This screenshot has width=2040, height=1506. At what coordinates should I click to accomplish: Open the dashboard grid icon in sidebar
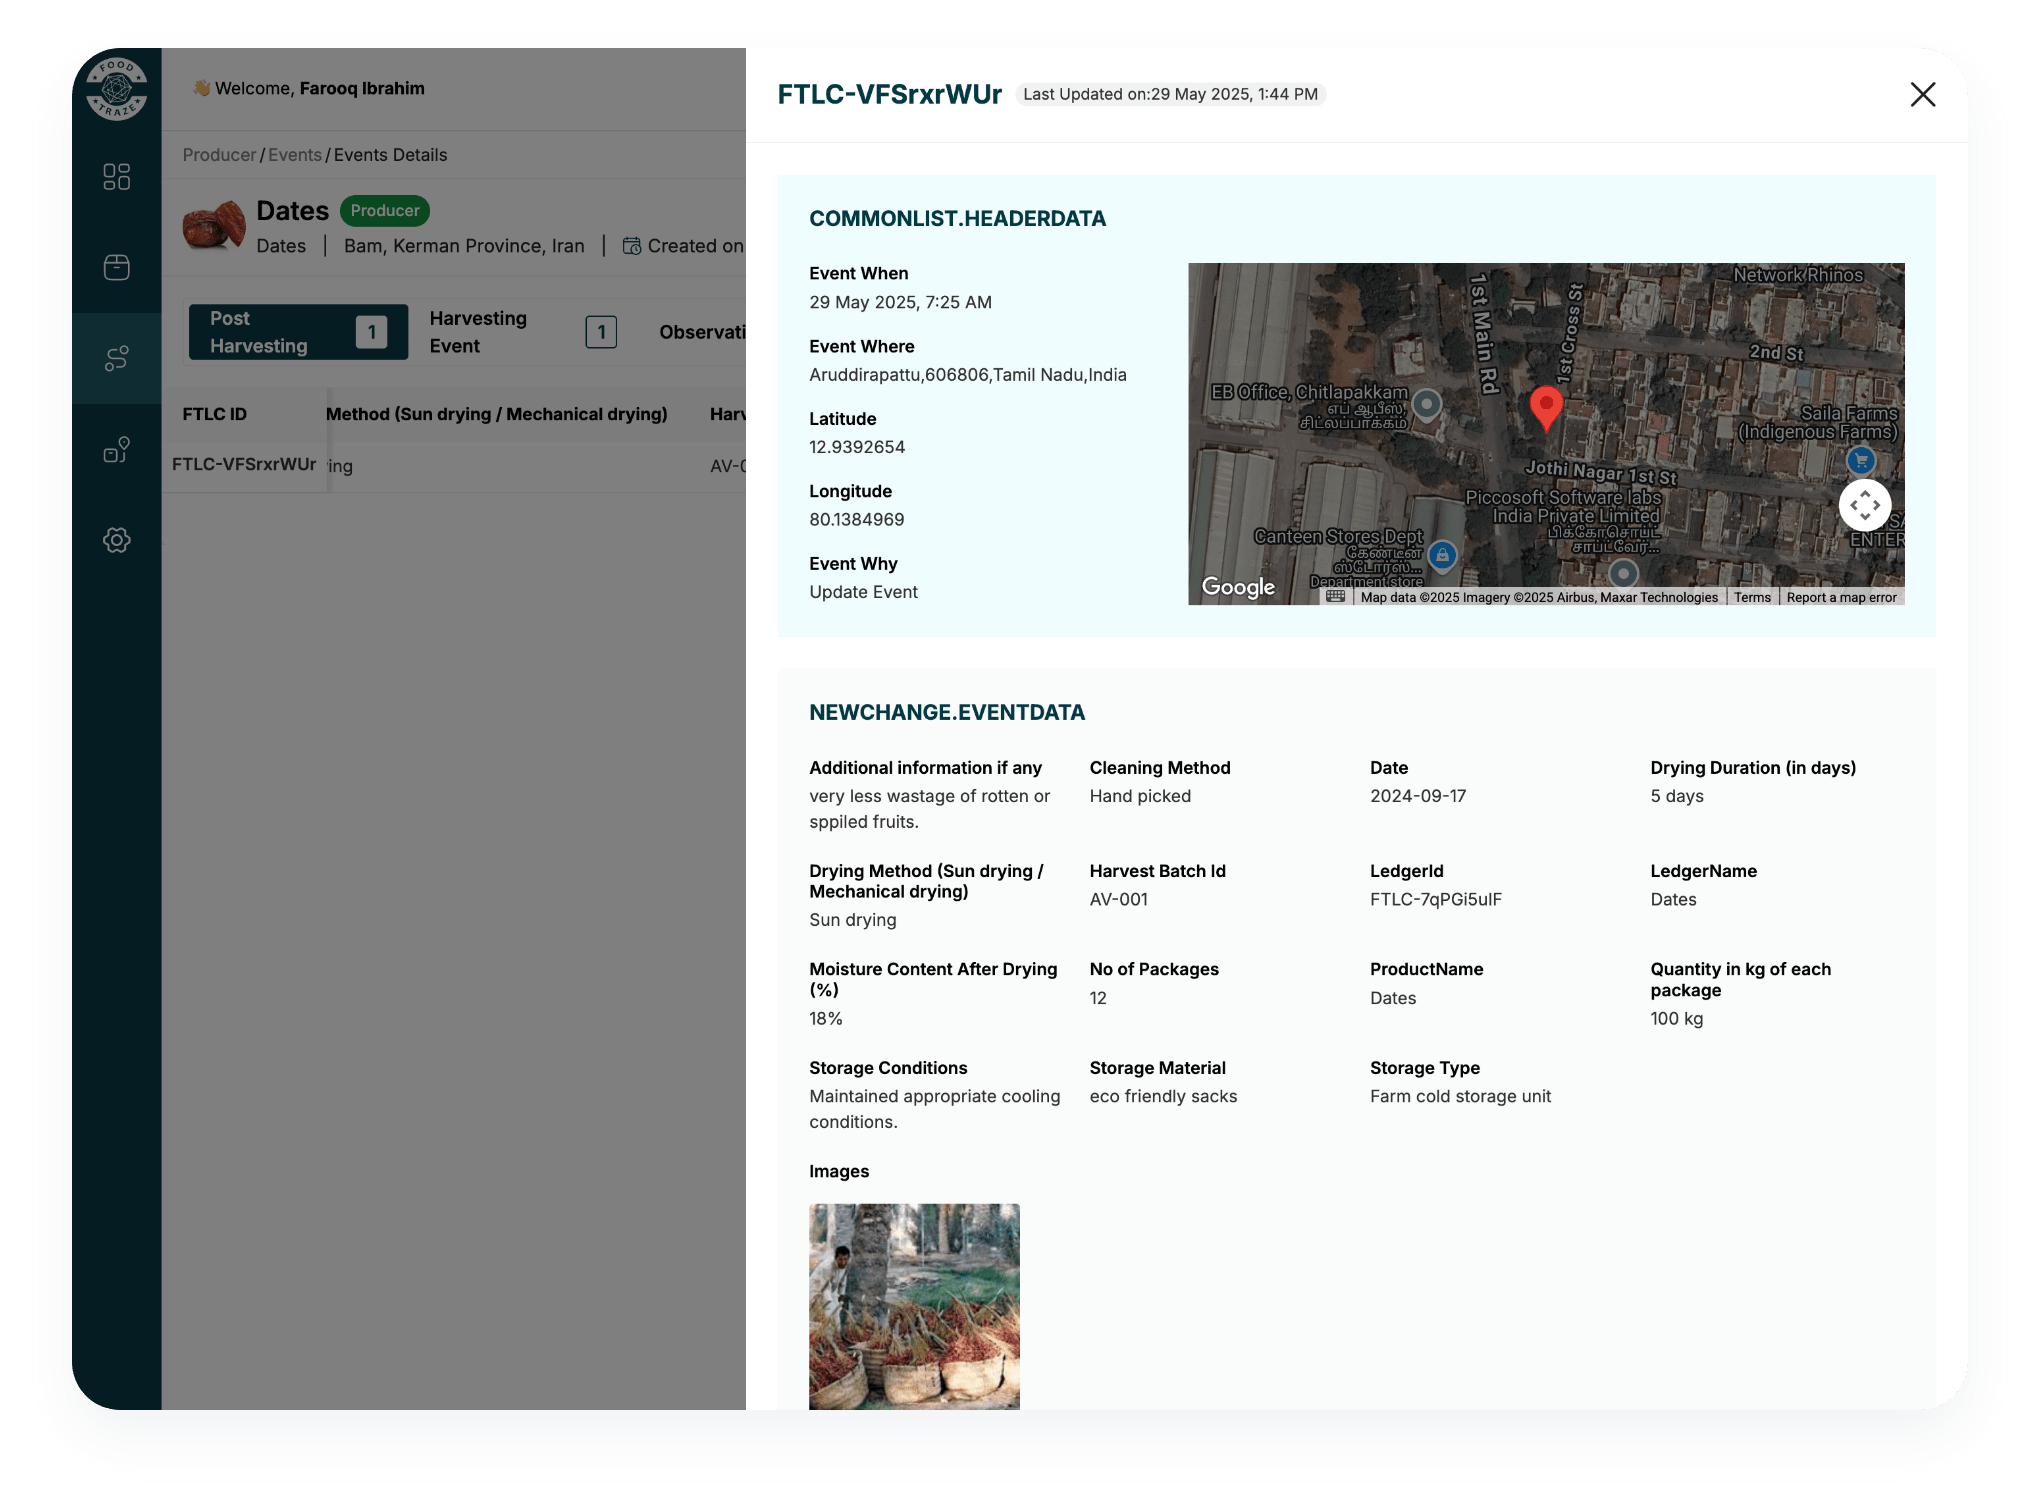point(117,177)
